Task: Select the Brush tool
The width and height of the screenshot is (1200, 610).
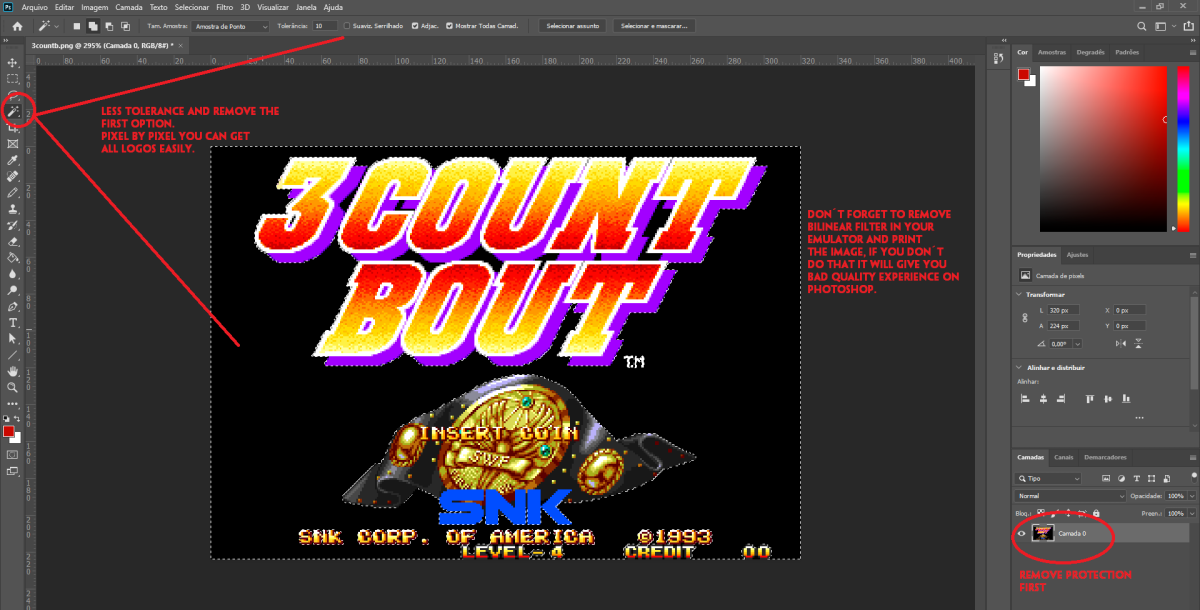Action: [x=13, y=192]
